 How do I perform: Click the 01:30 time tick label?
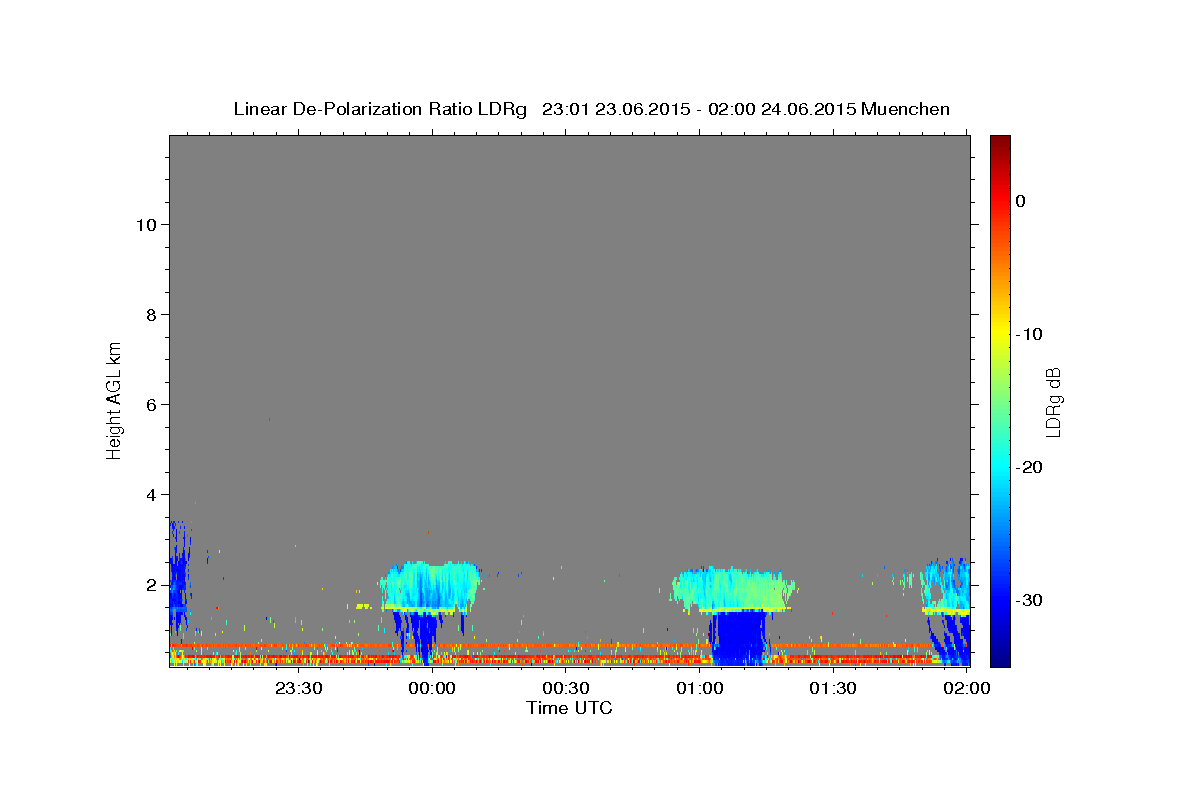[x=832, y=688]
